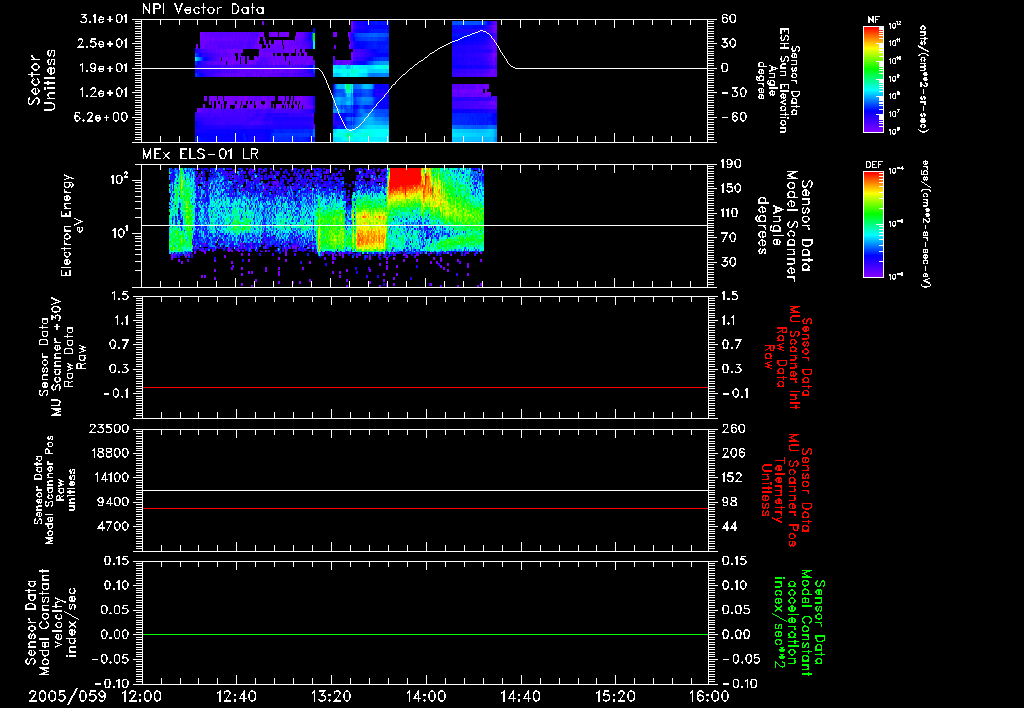
Task: Click the 152 telemetry axis tick
Action: coord(732,477)
